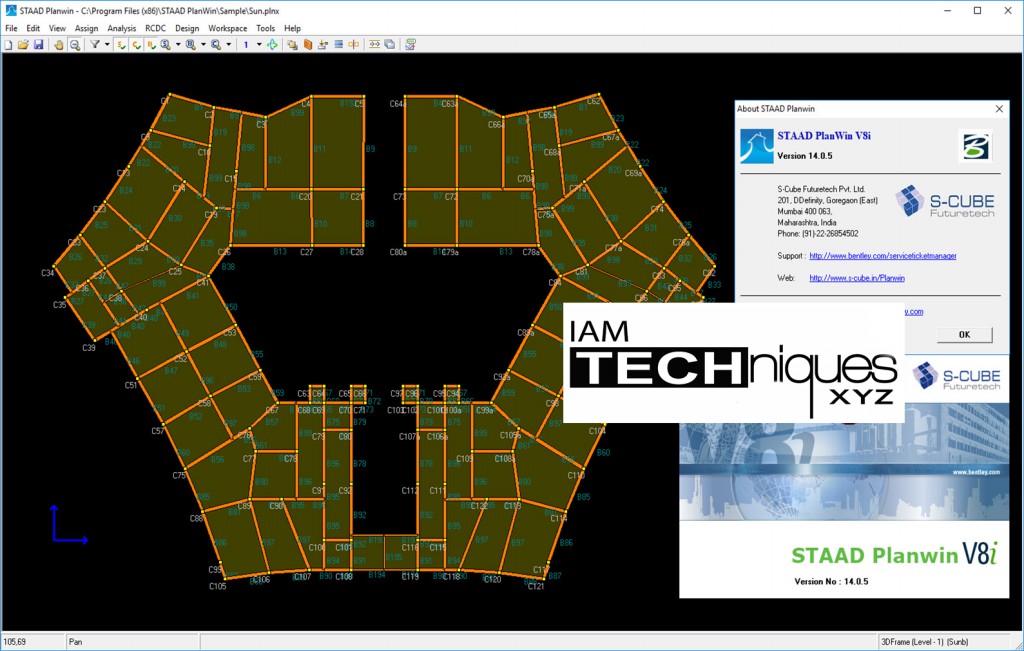Click column label C80a in the plan
Screen dimensions: 1024x651
(398, 252)
